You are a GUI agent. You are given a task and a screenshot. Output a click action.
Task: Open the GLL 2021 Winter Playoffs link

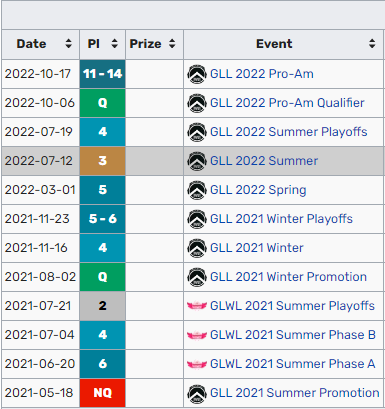pos(281,219)
